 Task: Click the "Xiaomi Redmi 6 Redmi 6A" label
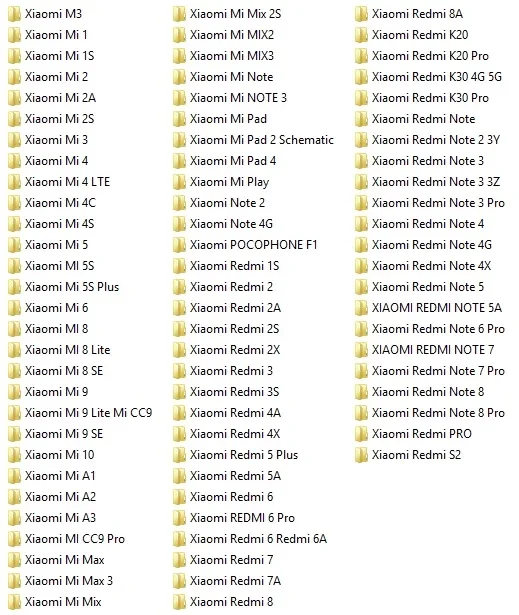(259, 539)
